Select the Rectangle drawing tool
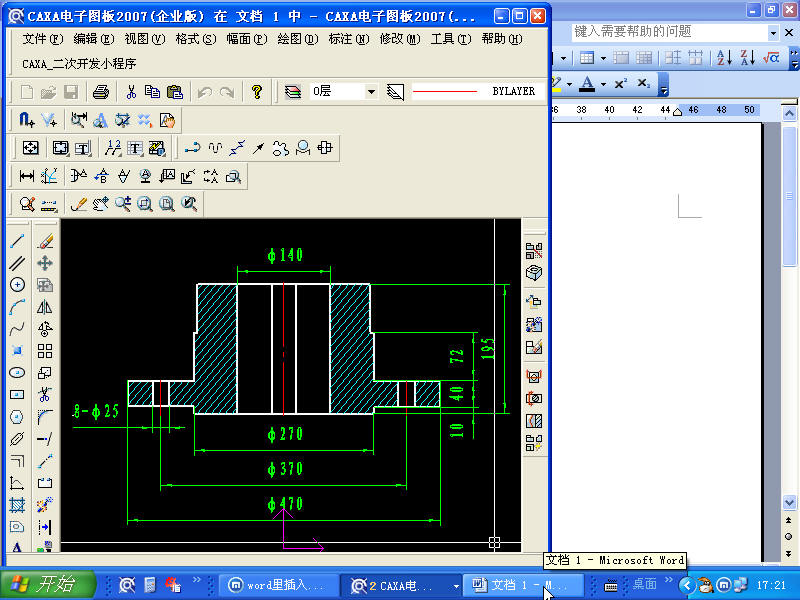Screen dimensions: 800x600 pos(17,395)
